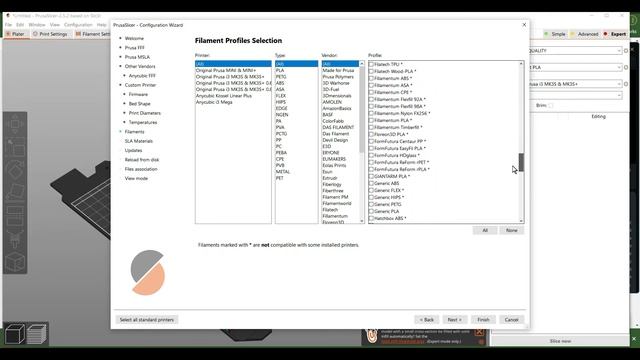This screenshot has height=360, width=640.
Task: Click down arrow of Profile list scrollbar
Action: pyautogui.click(x=521, y=221)
